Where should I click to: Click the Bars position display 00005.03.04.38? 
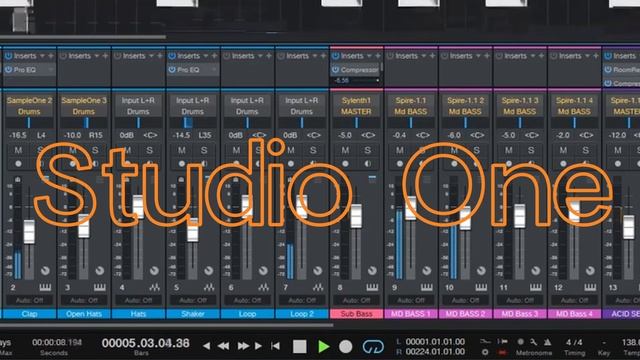coord(145,343)
